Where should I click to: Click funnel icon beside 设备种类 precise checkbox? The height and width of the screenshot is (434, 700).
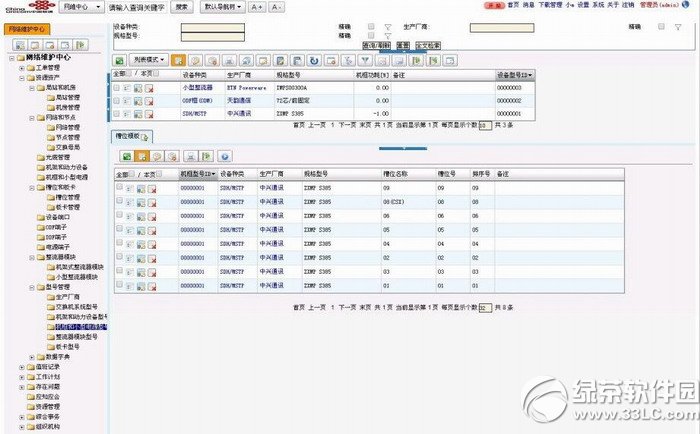388,27
